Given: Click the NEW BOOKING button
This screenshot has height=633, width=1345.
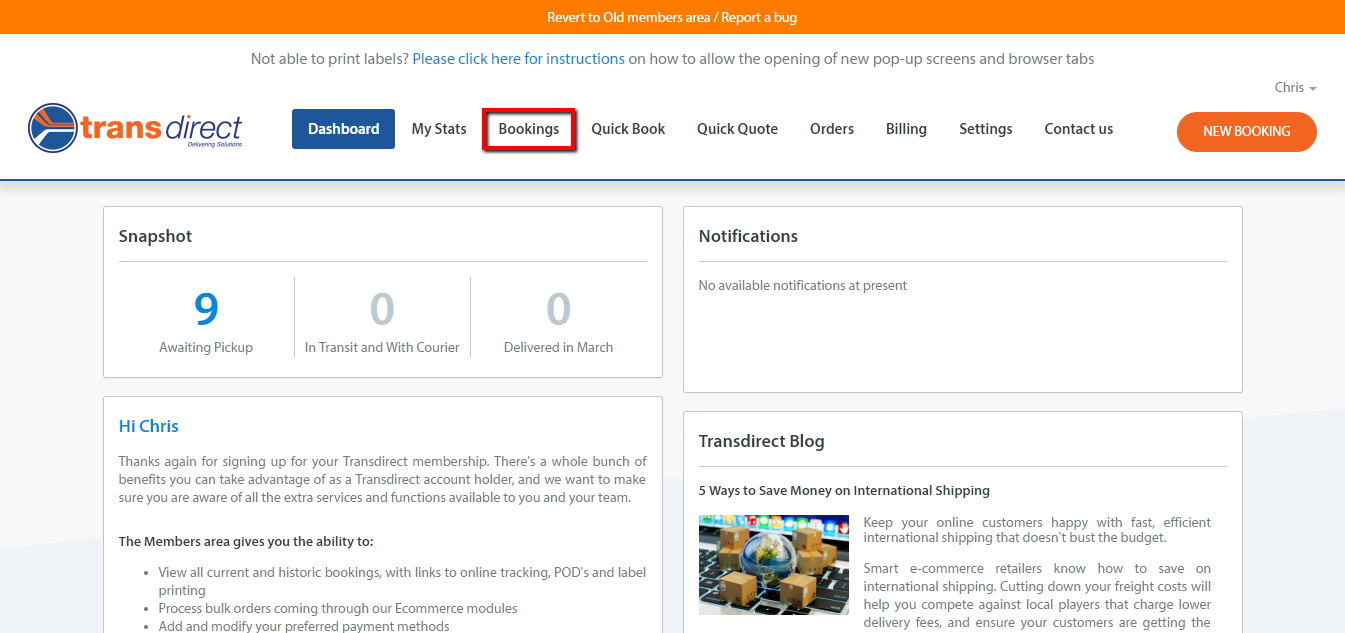Looking at the screenshot, I should pos(1247,132).
